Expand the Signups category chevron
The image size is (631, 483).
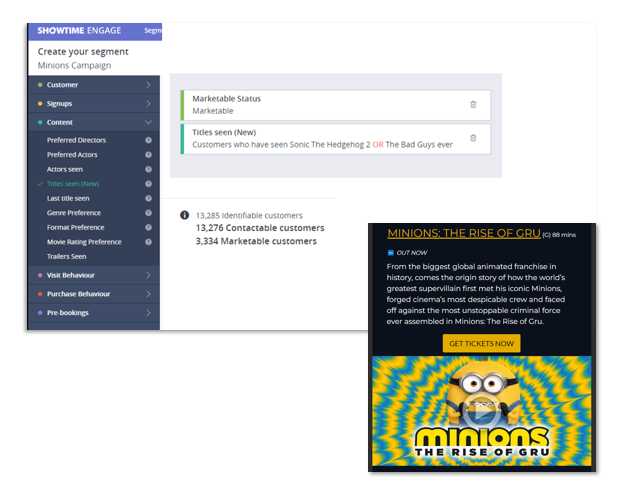tap(148, 103)
